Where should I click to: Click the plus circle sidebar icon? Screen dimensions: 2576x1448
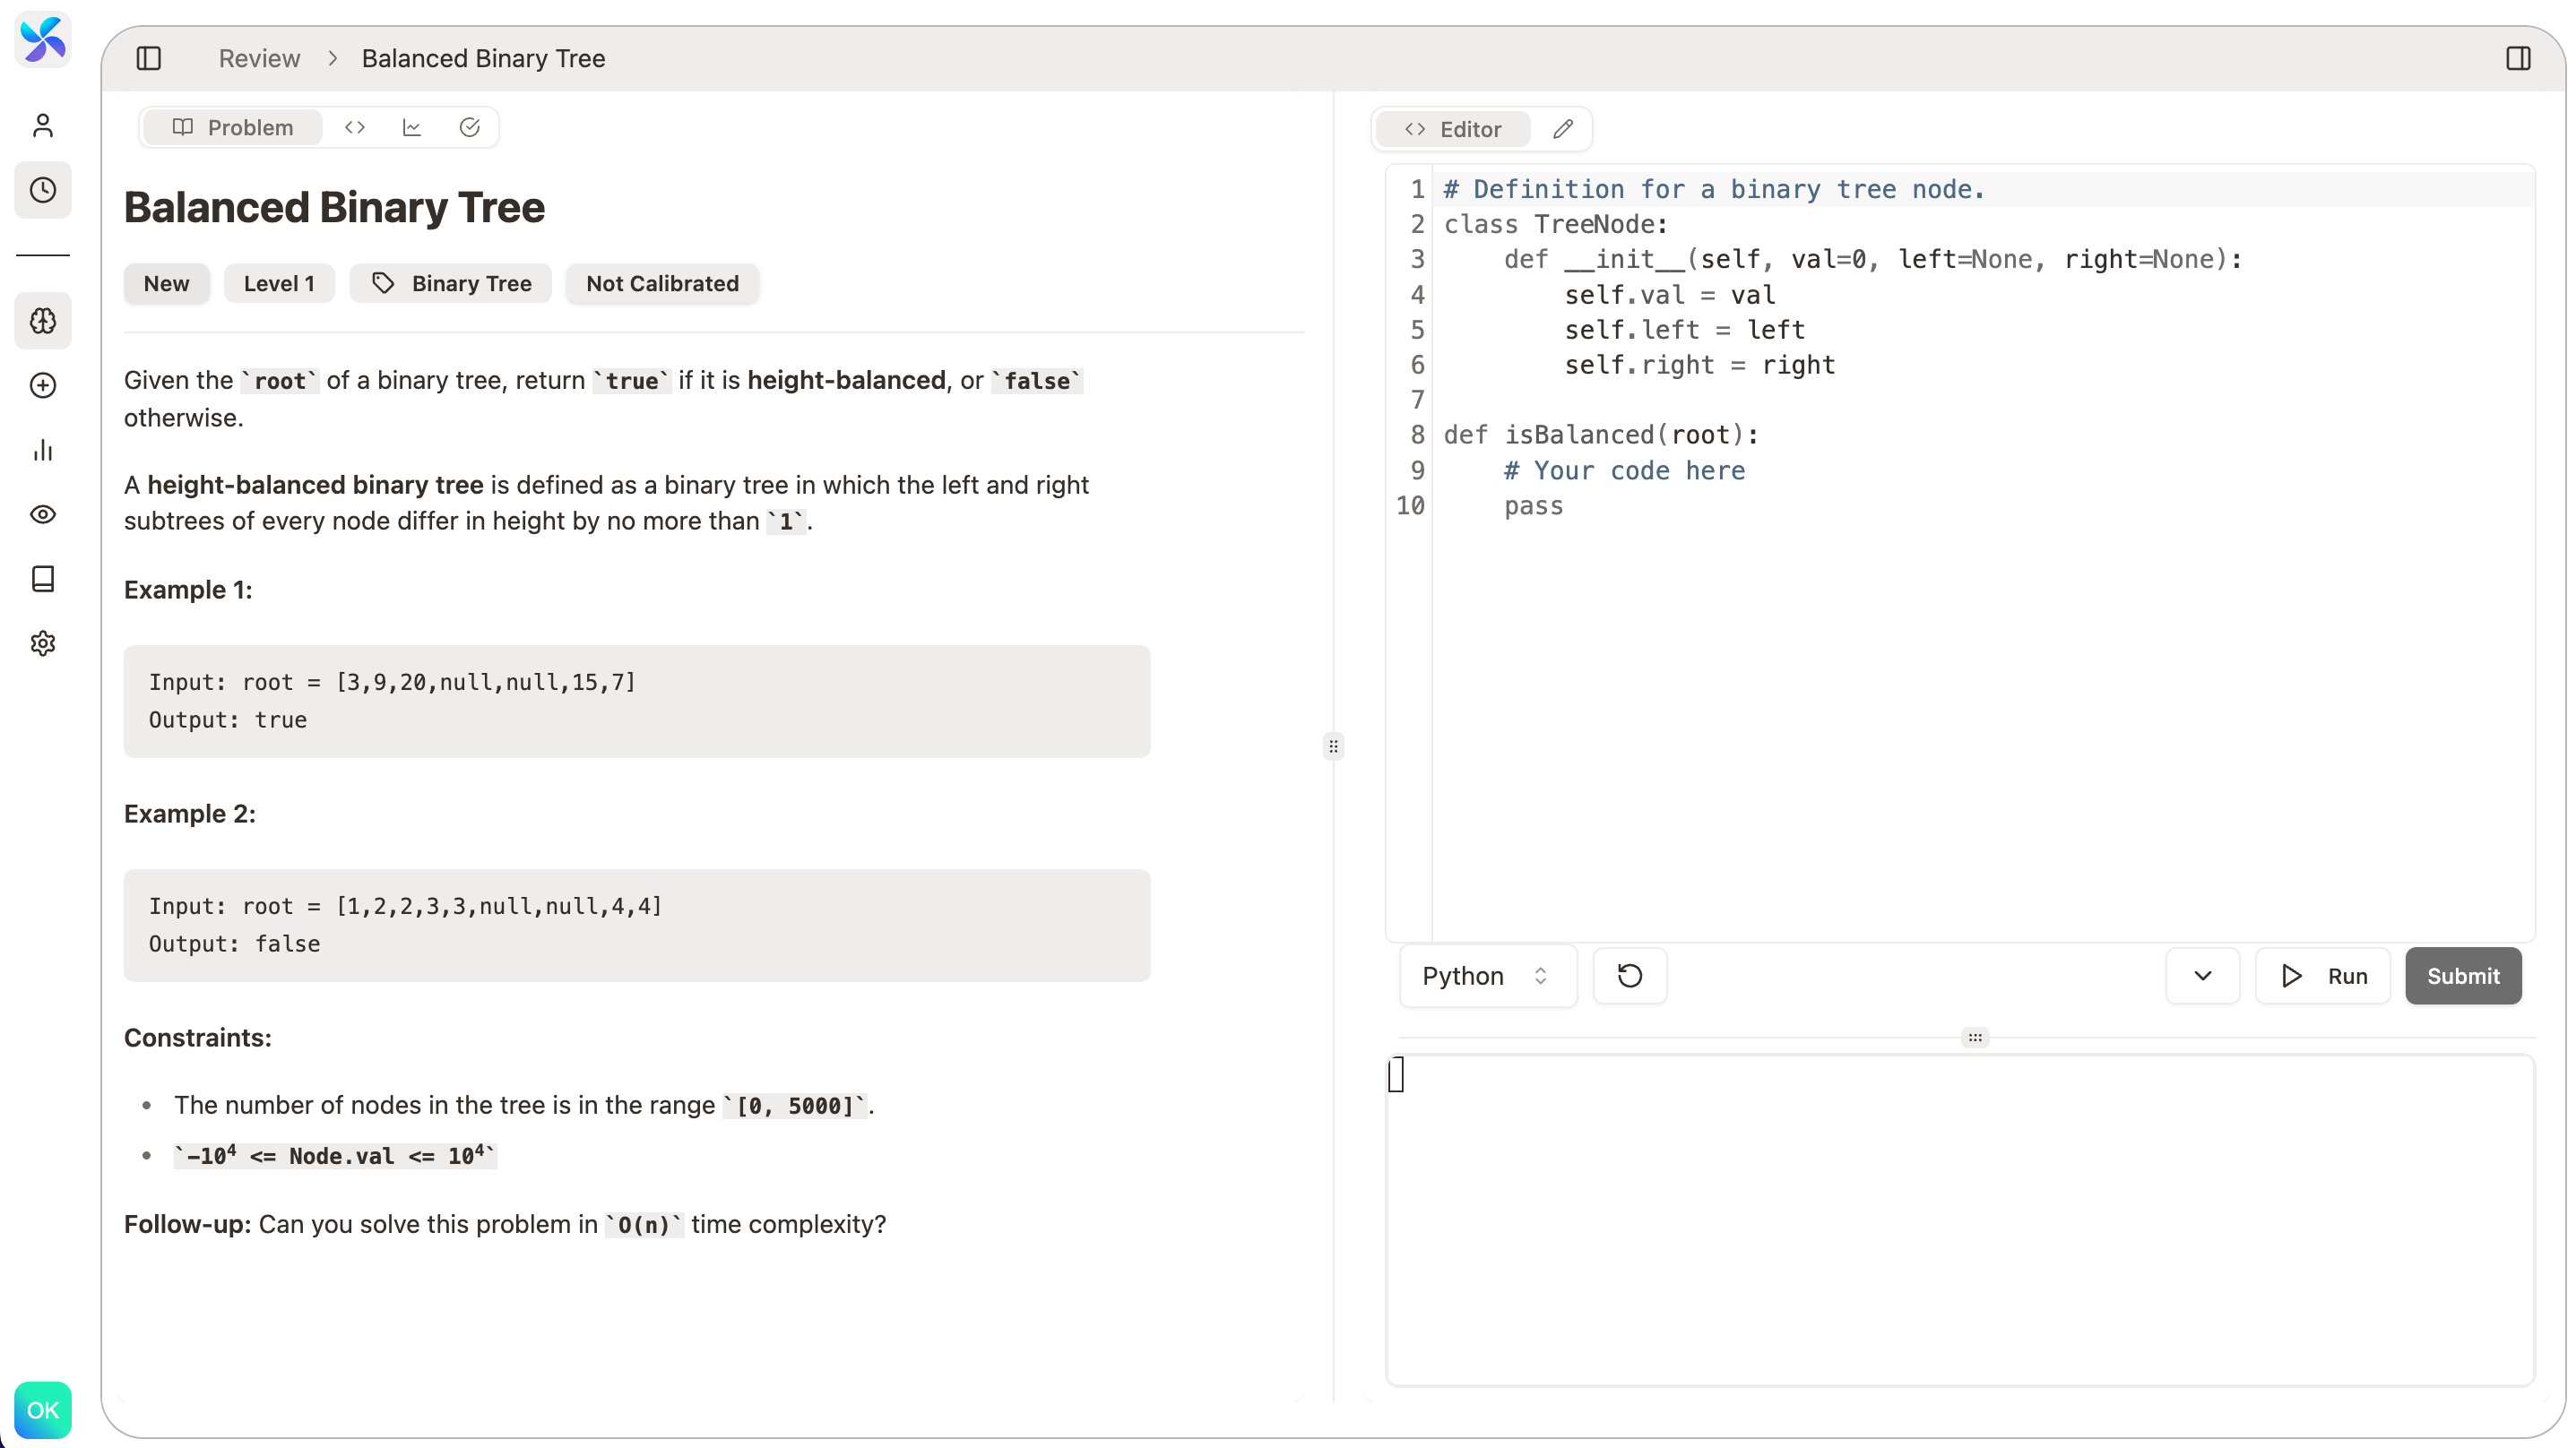point(43,385)
